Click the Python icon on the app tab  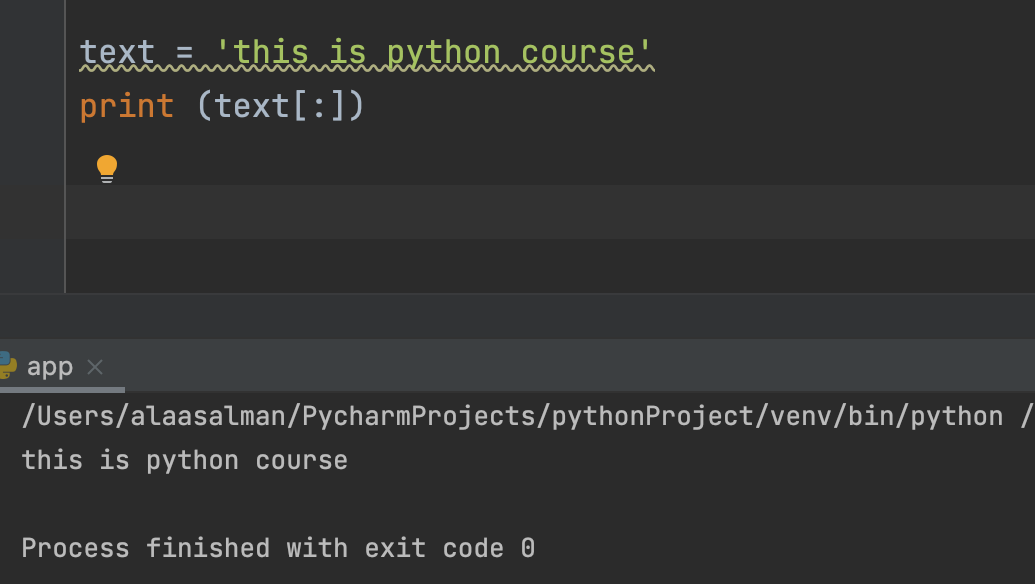[6, 366]
